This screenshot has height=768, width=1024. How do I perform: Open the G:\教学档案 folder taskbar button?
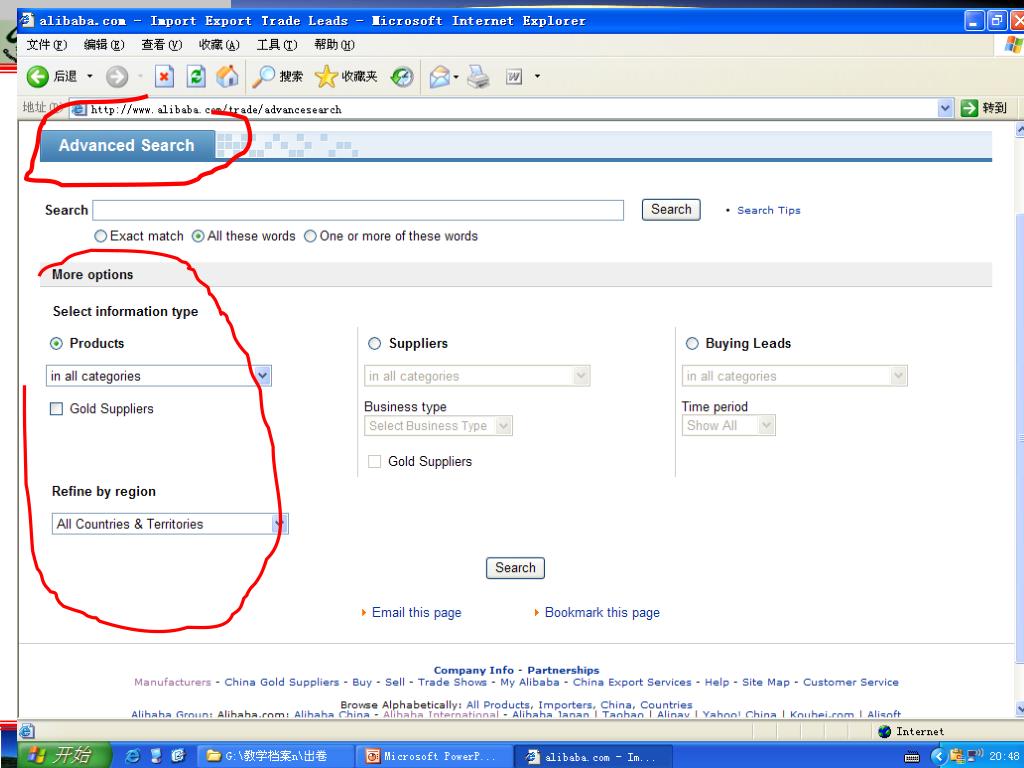click(274, 756)
